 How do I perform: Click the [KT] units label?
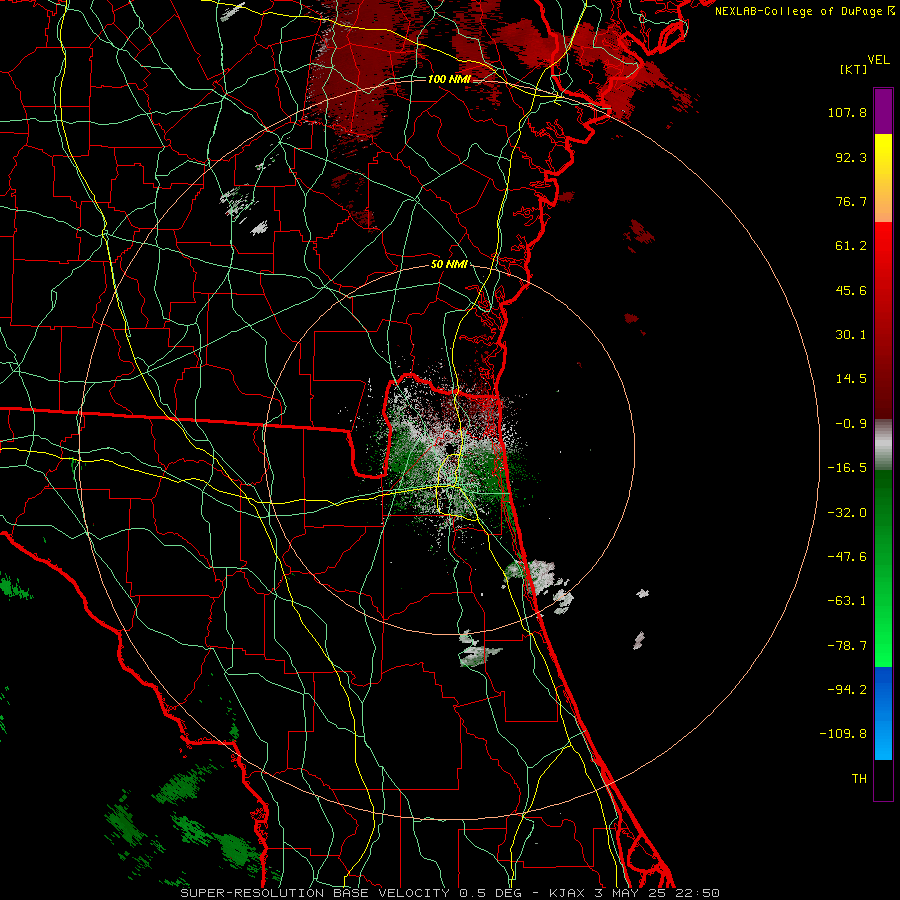tap(853, 69)
